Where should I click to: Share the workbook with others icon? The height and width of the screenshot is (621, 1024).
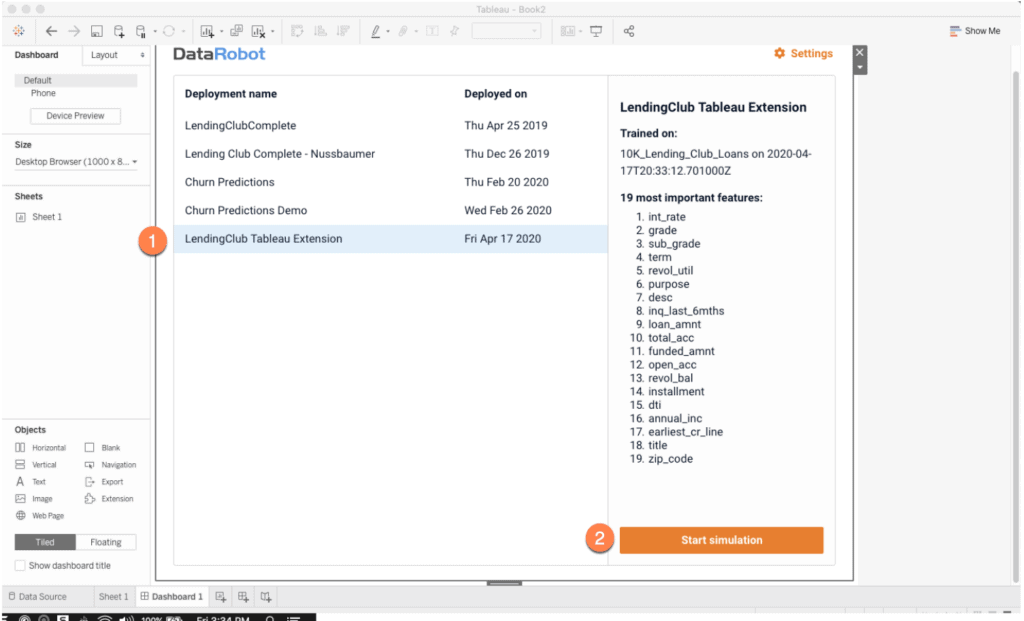coord(629,31)
